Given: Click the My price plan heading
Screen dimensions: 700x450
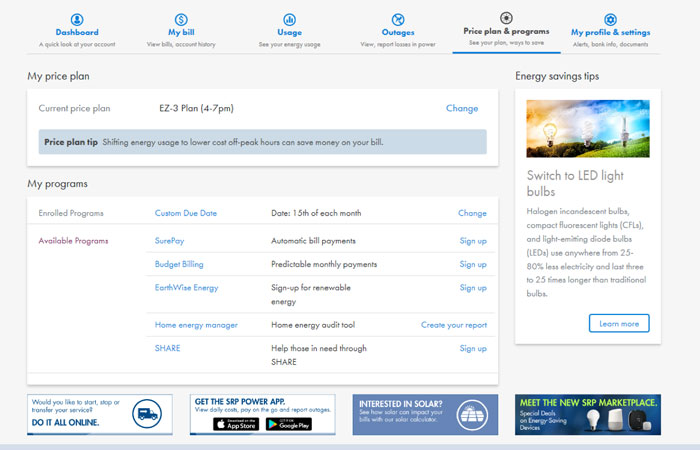Looking at the screenshot, I should coord(58,76).
